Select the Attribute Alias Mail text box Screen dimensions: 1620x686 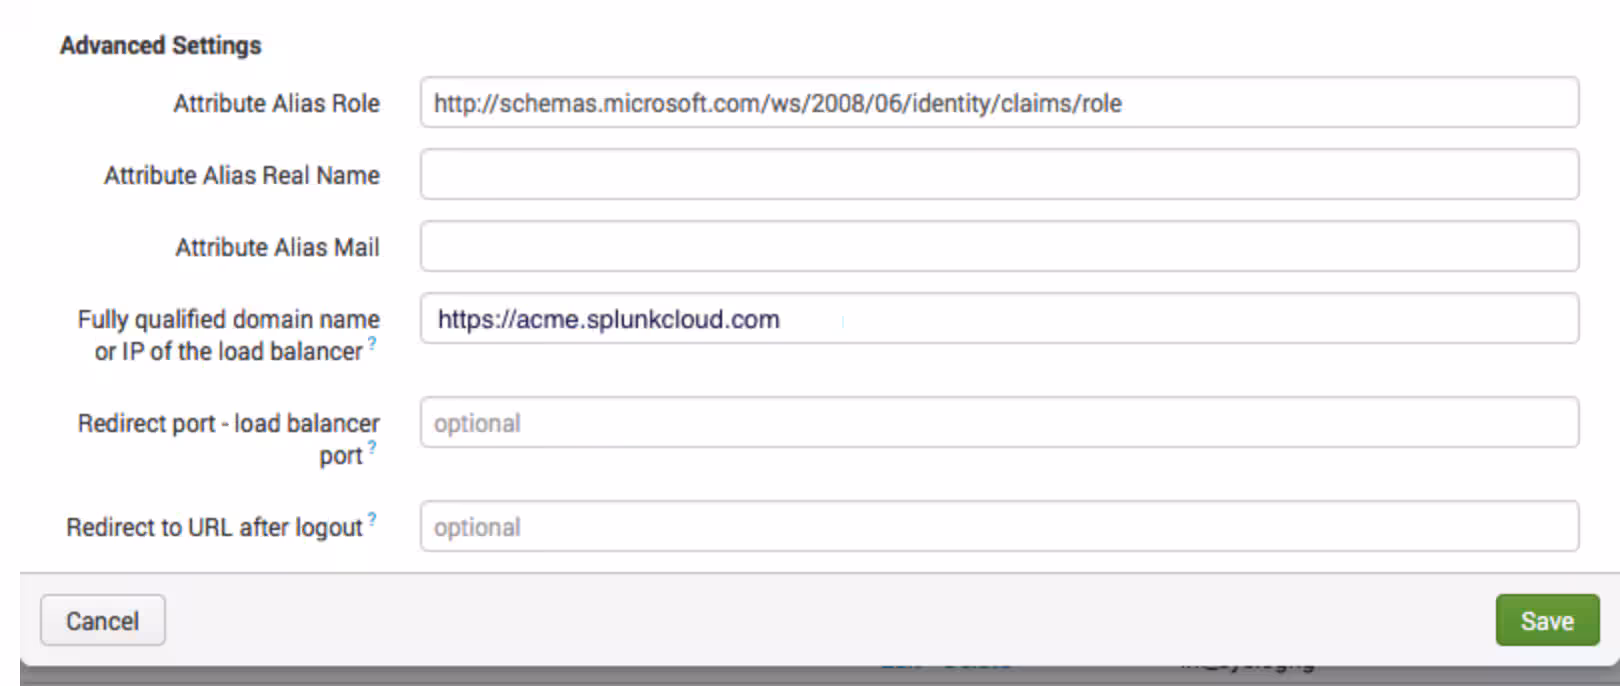point(998,247)
